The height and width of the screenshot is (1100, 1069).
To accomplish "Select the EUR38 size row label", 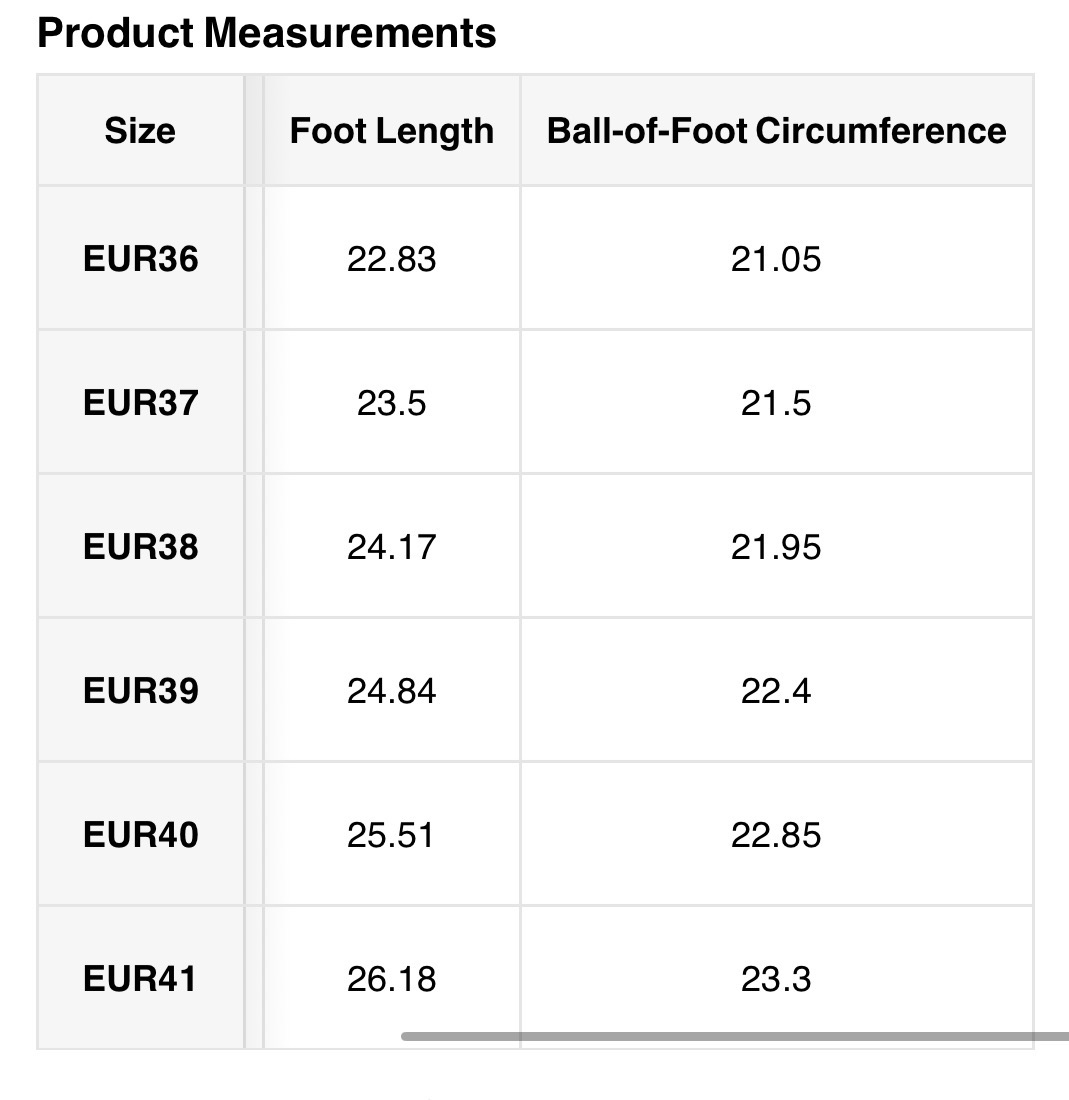I will [141, 548].
